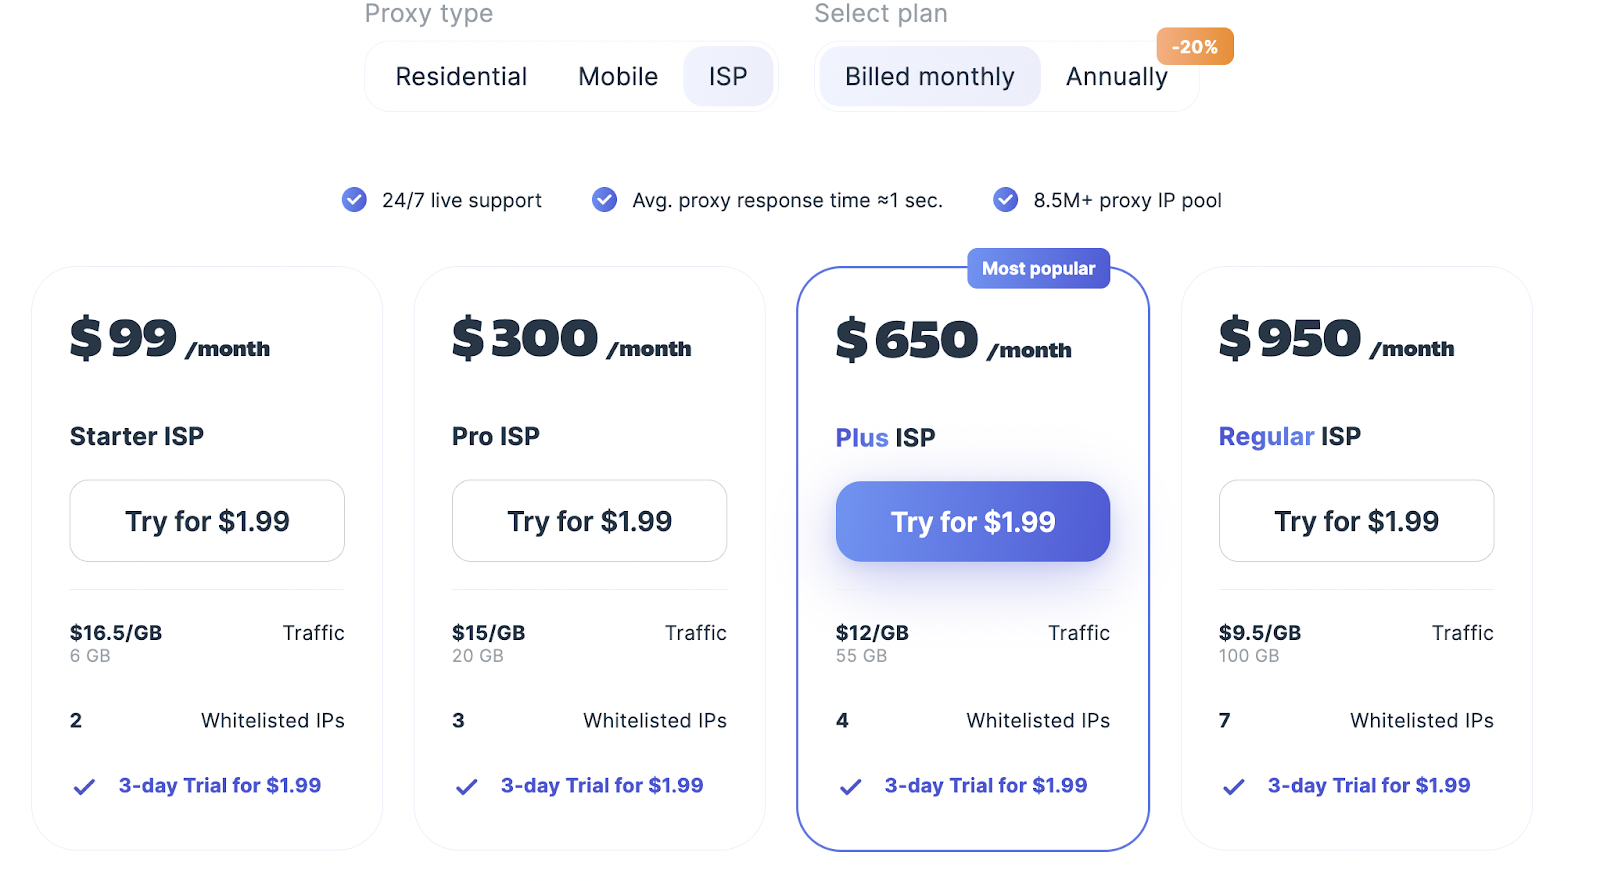The width and height of the screenshot is (1600, 881).
Task: Click the Regular ISP trial checkmark icon
Action: tap(1234, 787)
